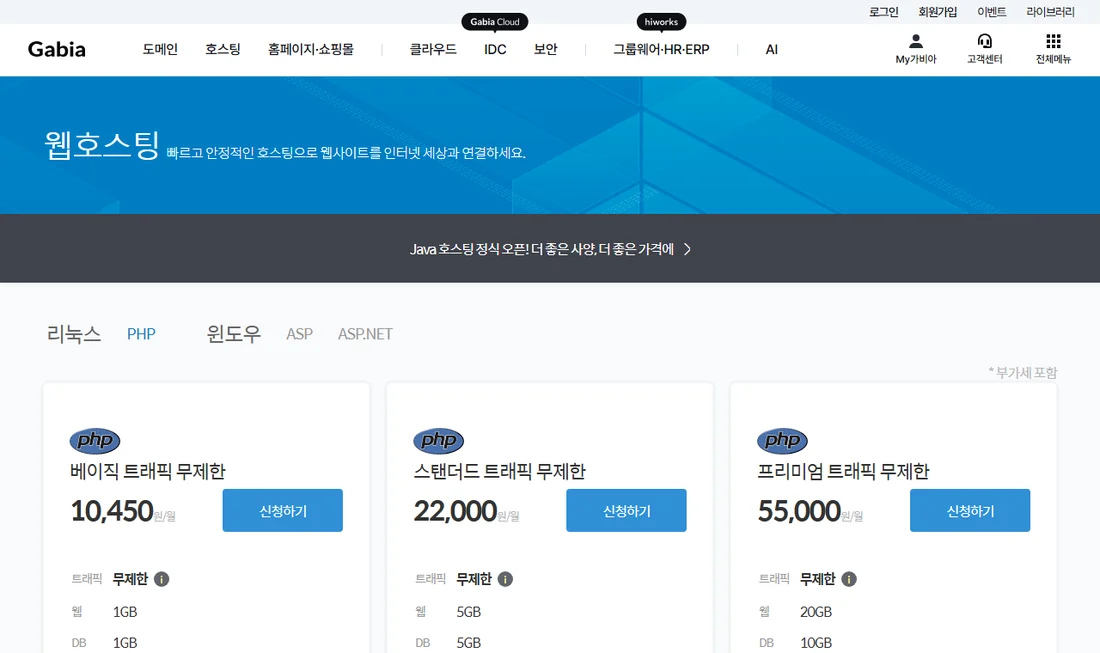Click PHP logo on 프리미엄 card
Viewport: 1100px width, 653px height.
782,440
